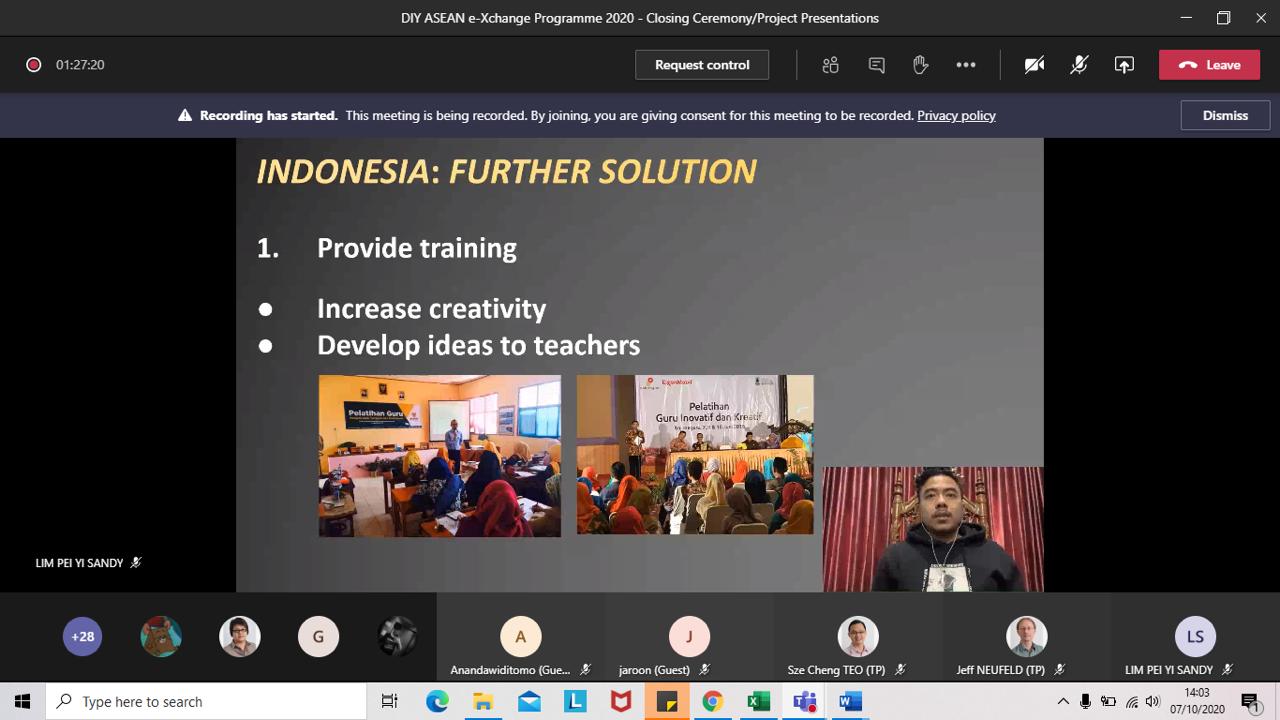Image resolution: width=1280 pixels, height=720 pixels.
Task: Expand the +28 additional participants list
Action: (x=82, y=637)
